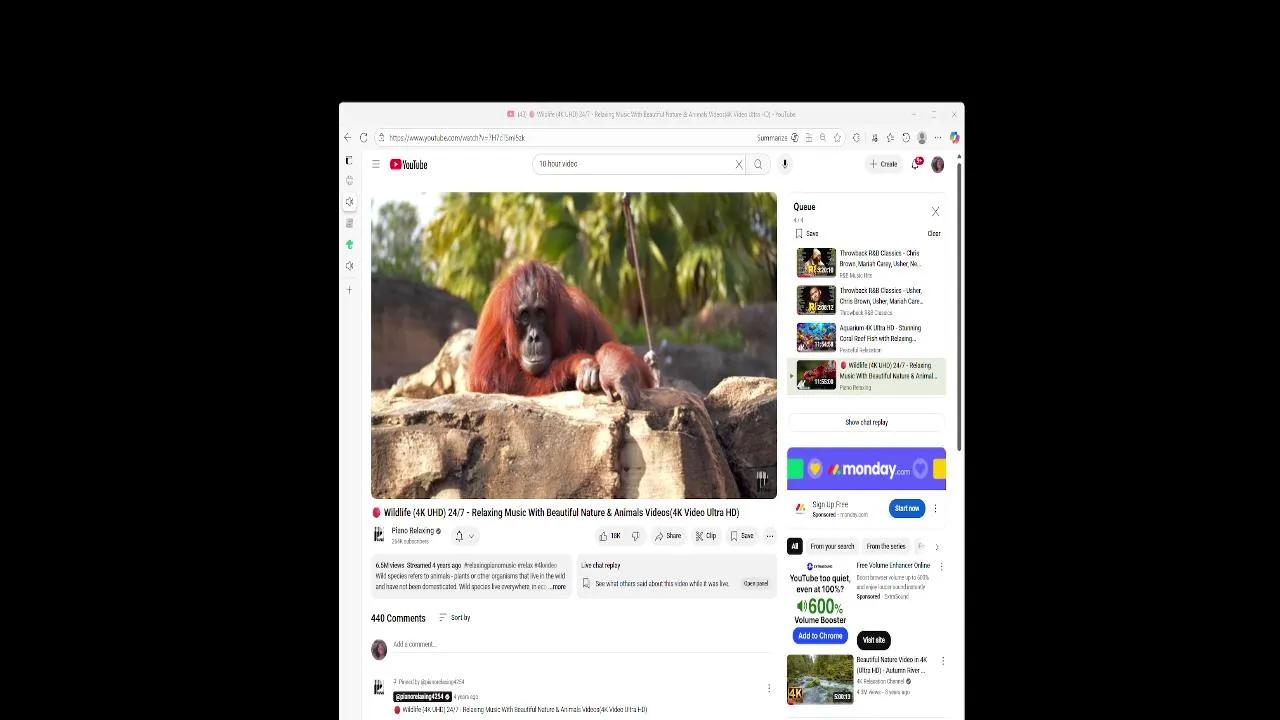Play first Throwback R&B Classics queue item
Image resolution: width=1280 pixels, height=720 pixels.
coord(866,263)
